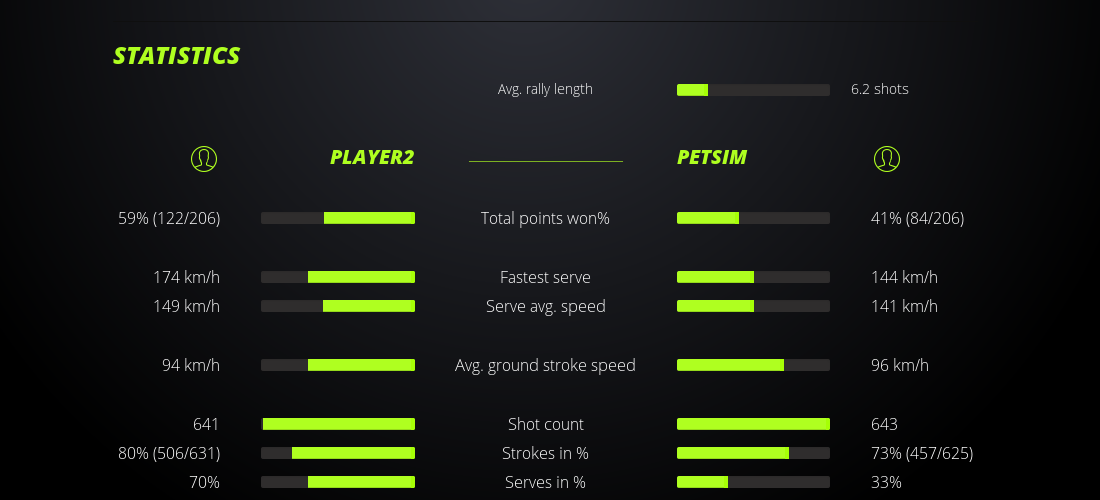Click Player2's total points won bar
The image size is (1100, 500).
338,218
